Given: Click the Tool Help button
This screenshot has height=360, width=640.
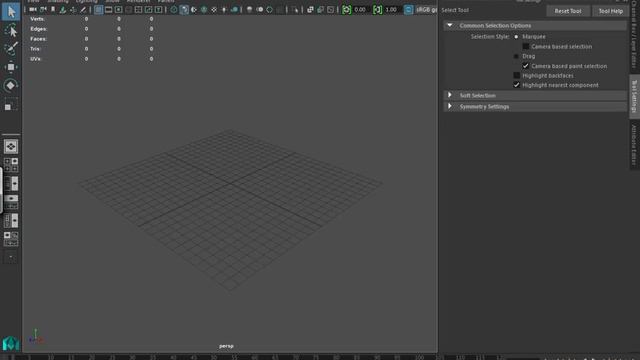Looking at the screenshot, I should point(611,11).
